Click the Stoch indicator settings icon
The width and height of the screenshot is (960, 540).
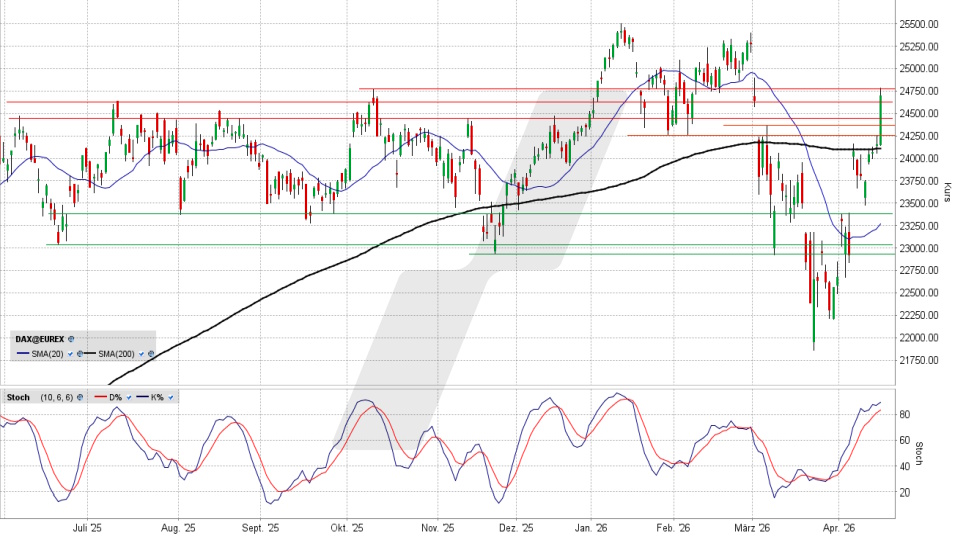point(78,397)
